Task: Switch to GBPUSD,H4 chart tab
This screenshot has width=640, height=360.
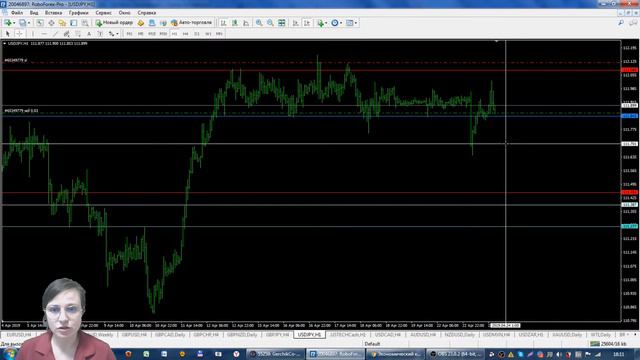Action: point(134,335)
